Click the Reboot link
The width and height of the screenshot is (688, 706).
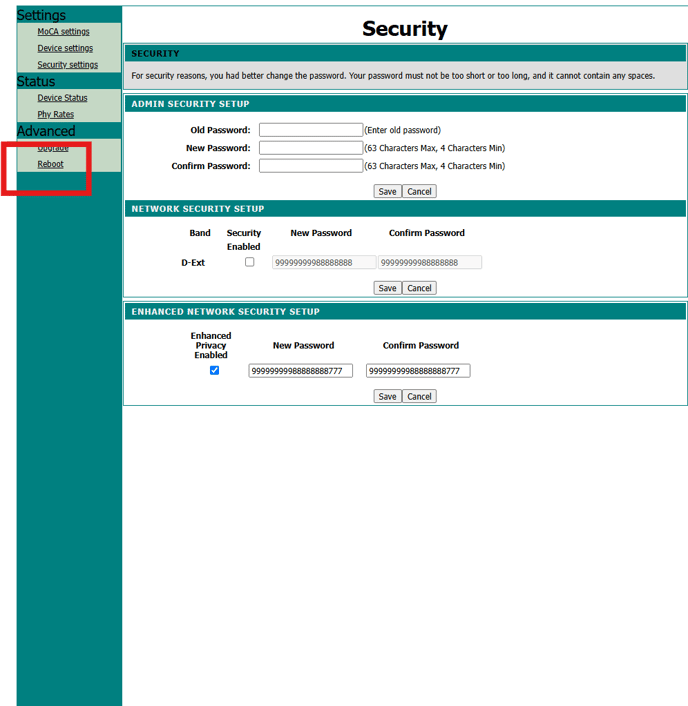click(50, 164)
